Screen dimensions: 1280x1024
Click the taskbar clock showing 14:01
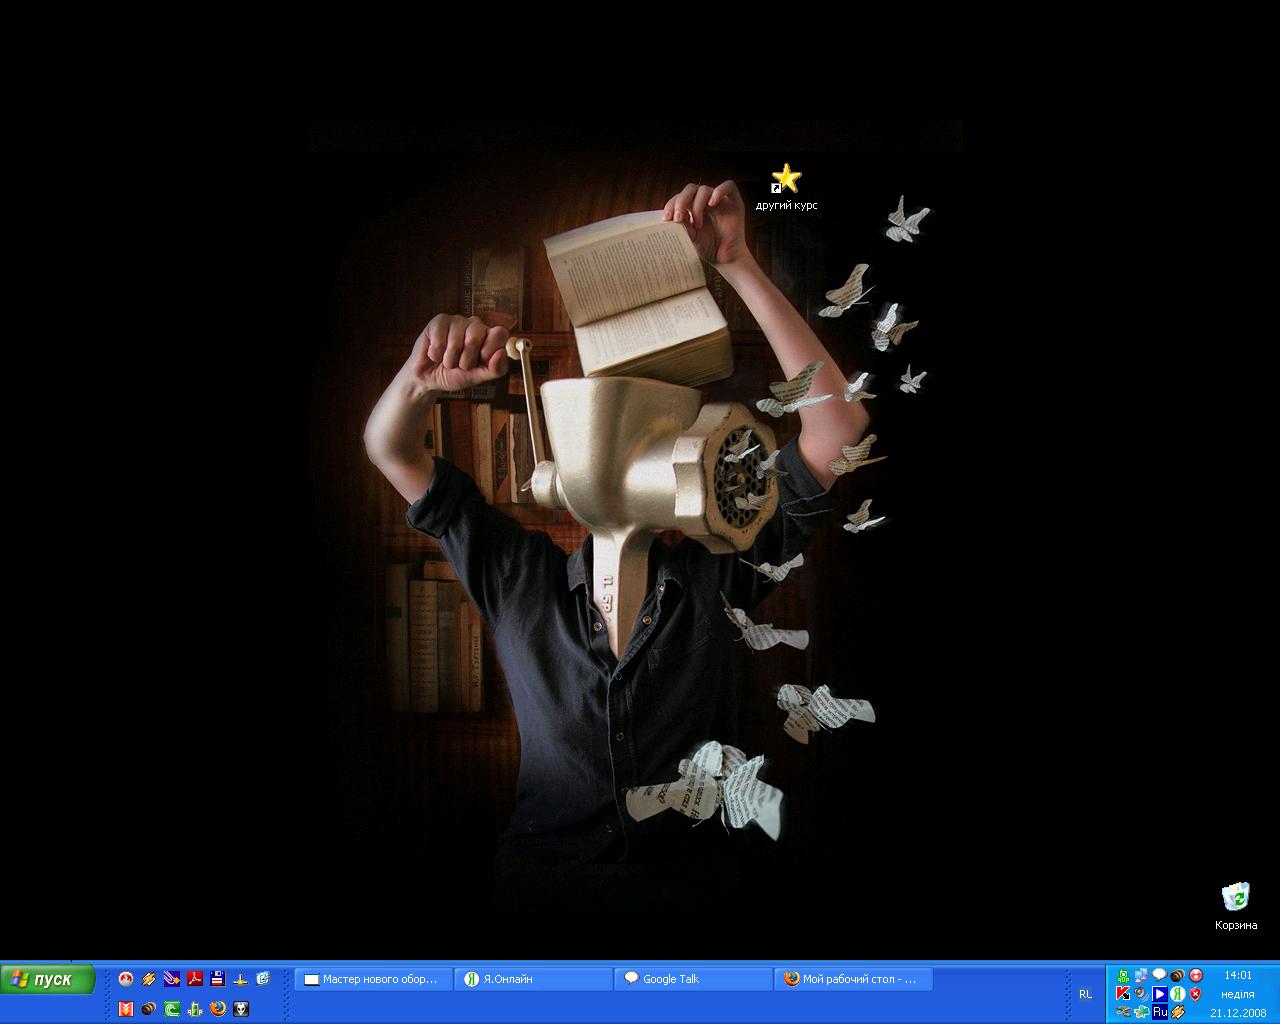[x=1238, y=975]
